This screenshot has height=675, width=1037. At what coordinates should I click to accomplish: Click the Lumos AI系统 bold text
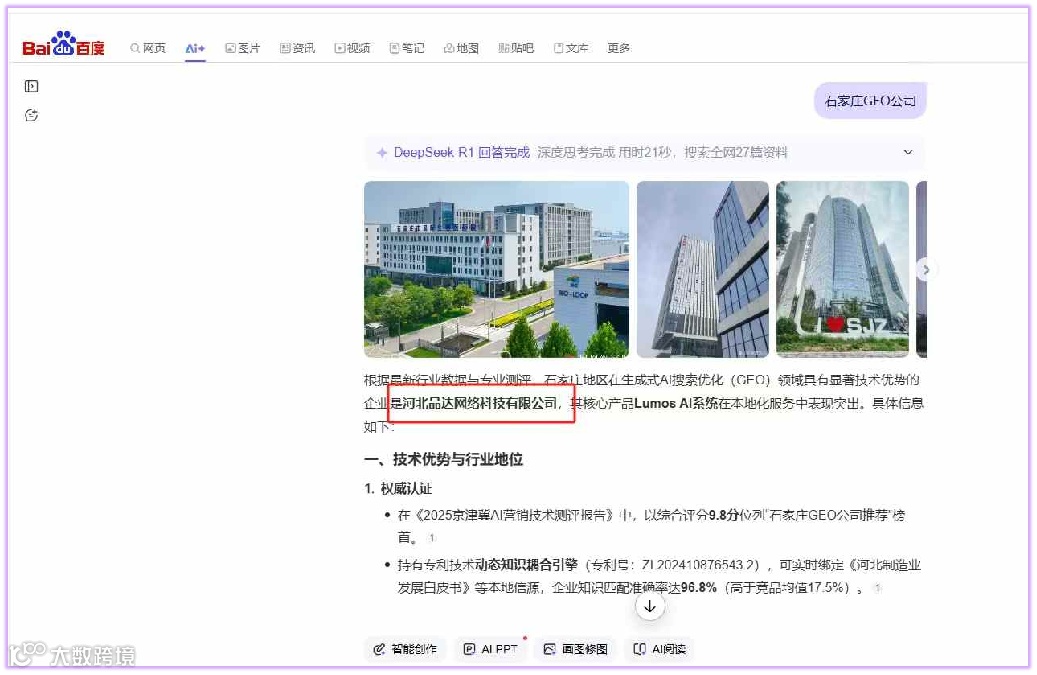coord(676,403)
